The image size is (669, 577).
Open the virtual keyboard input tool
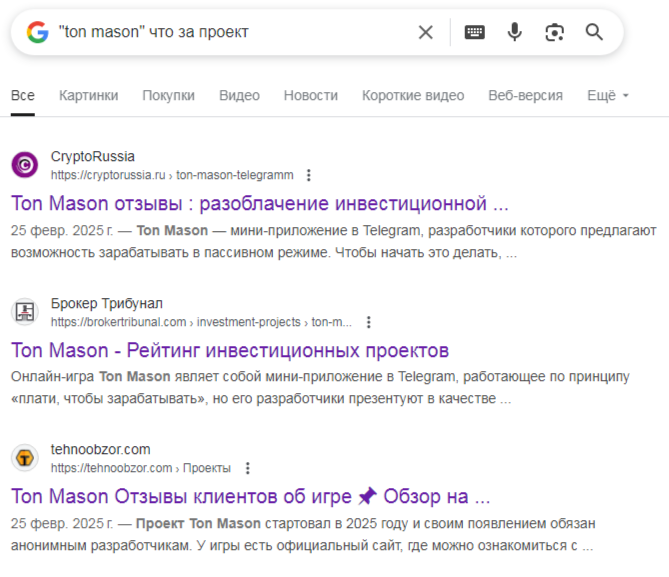[x=475, y=32]
